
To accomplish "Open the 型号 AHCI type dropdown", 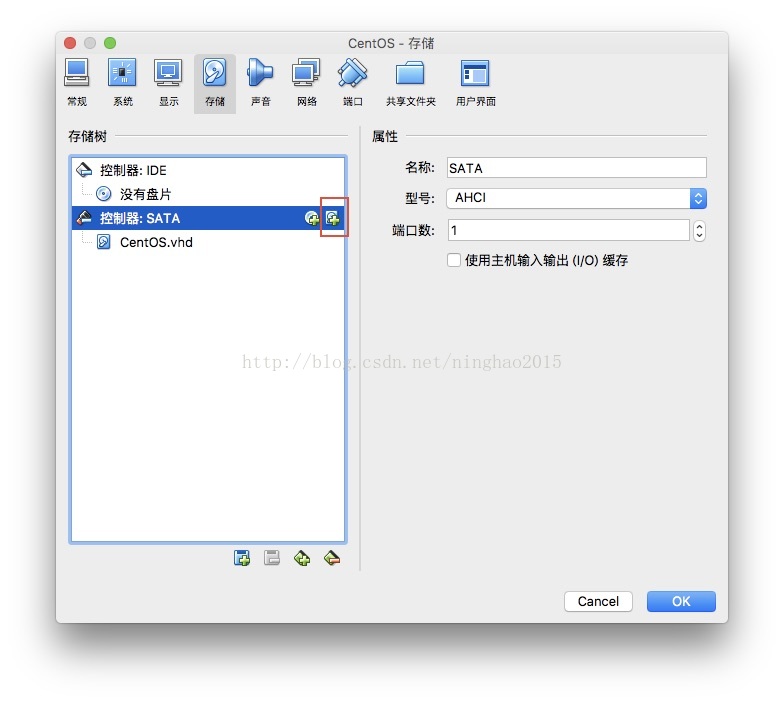I will coord(576,198).
